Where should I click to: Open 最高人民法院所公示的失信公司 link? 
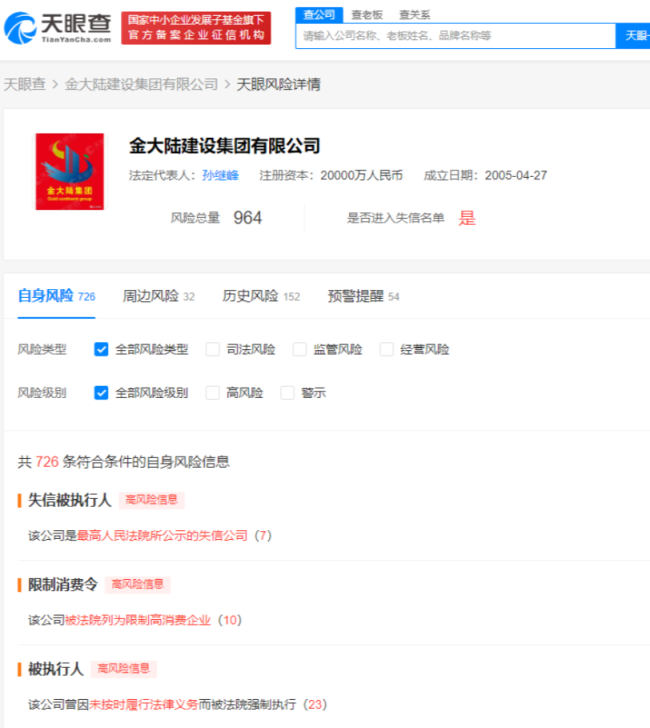coord(162,535)
